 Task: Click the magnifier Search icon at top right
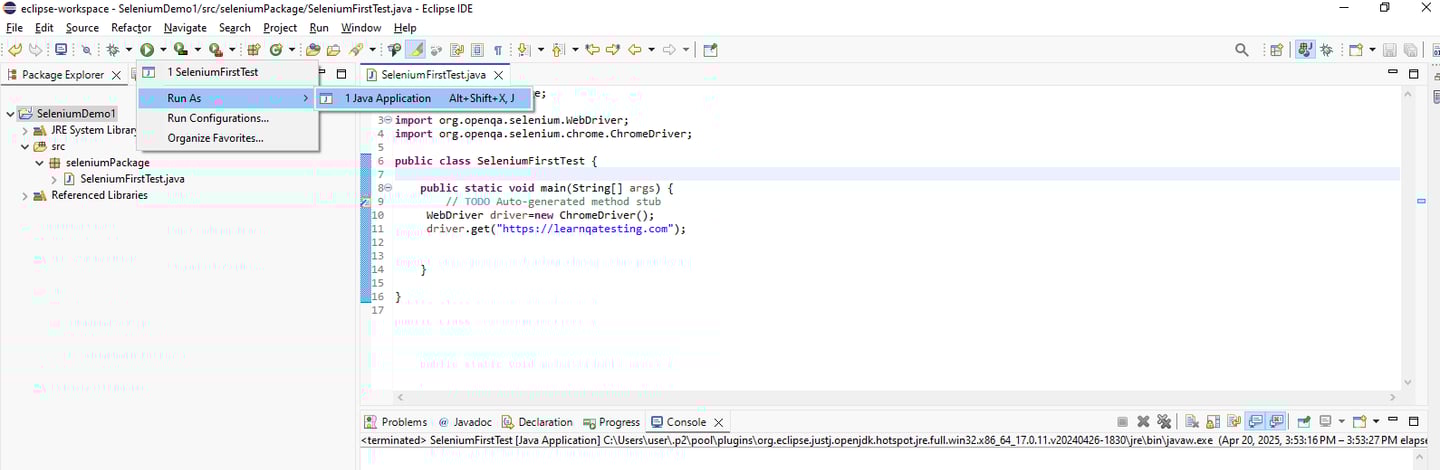(1241, 50)
